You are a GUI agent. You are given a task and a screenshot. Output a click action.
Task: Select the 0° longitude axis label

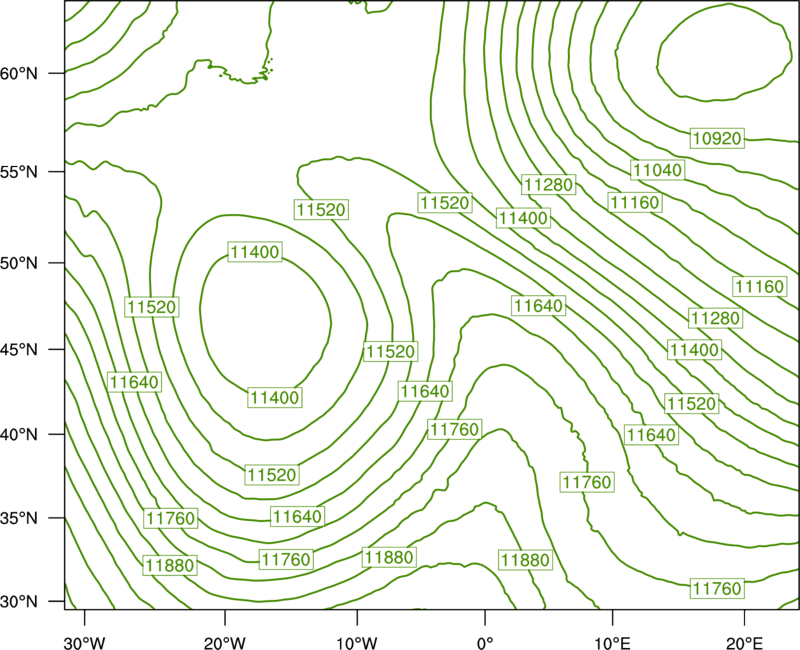485,643
